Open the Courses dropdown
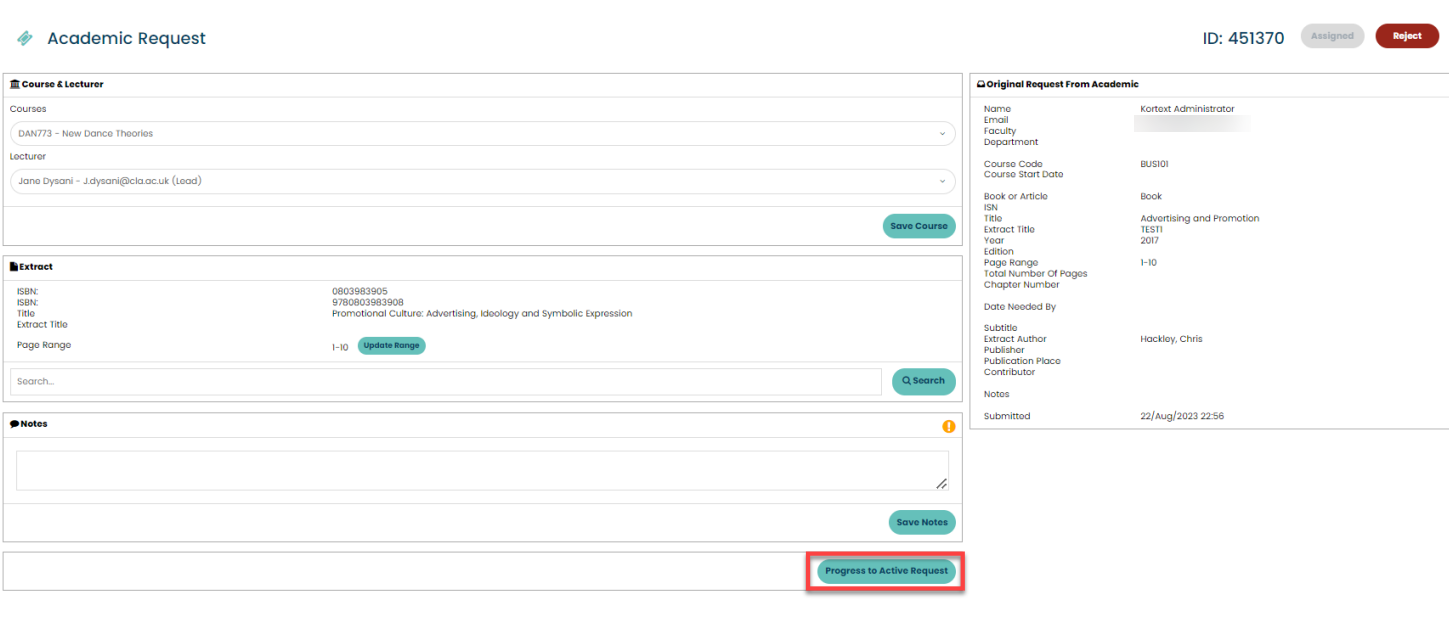This screenshot has height=621, width=1449. [482, 133]
